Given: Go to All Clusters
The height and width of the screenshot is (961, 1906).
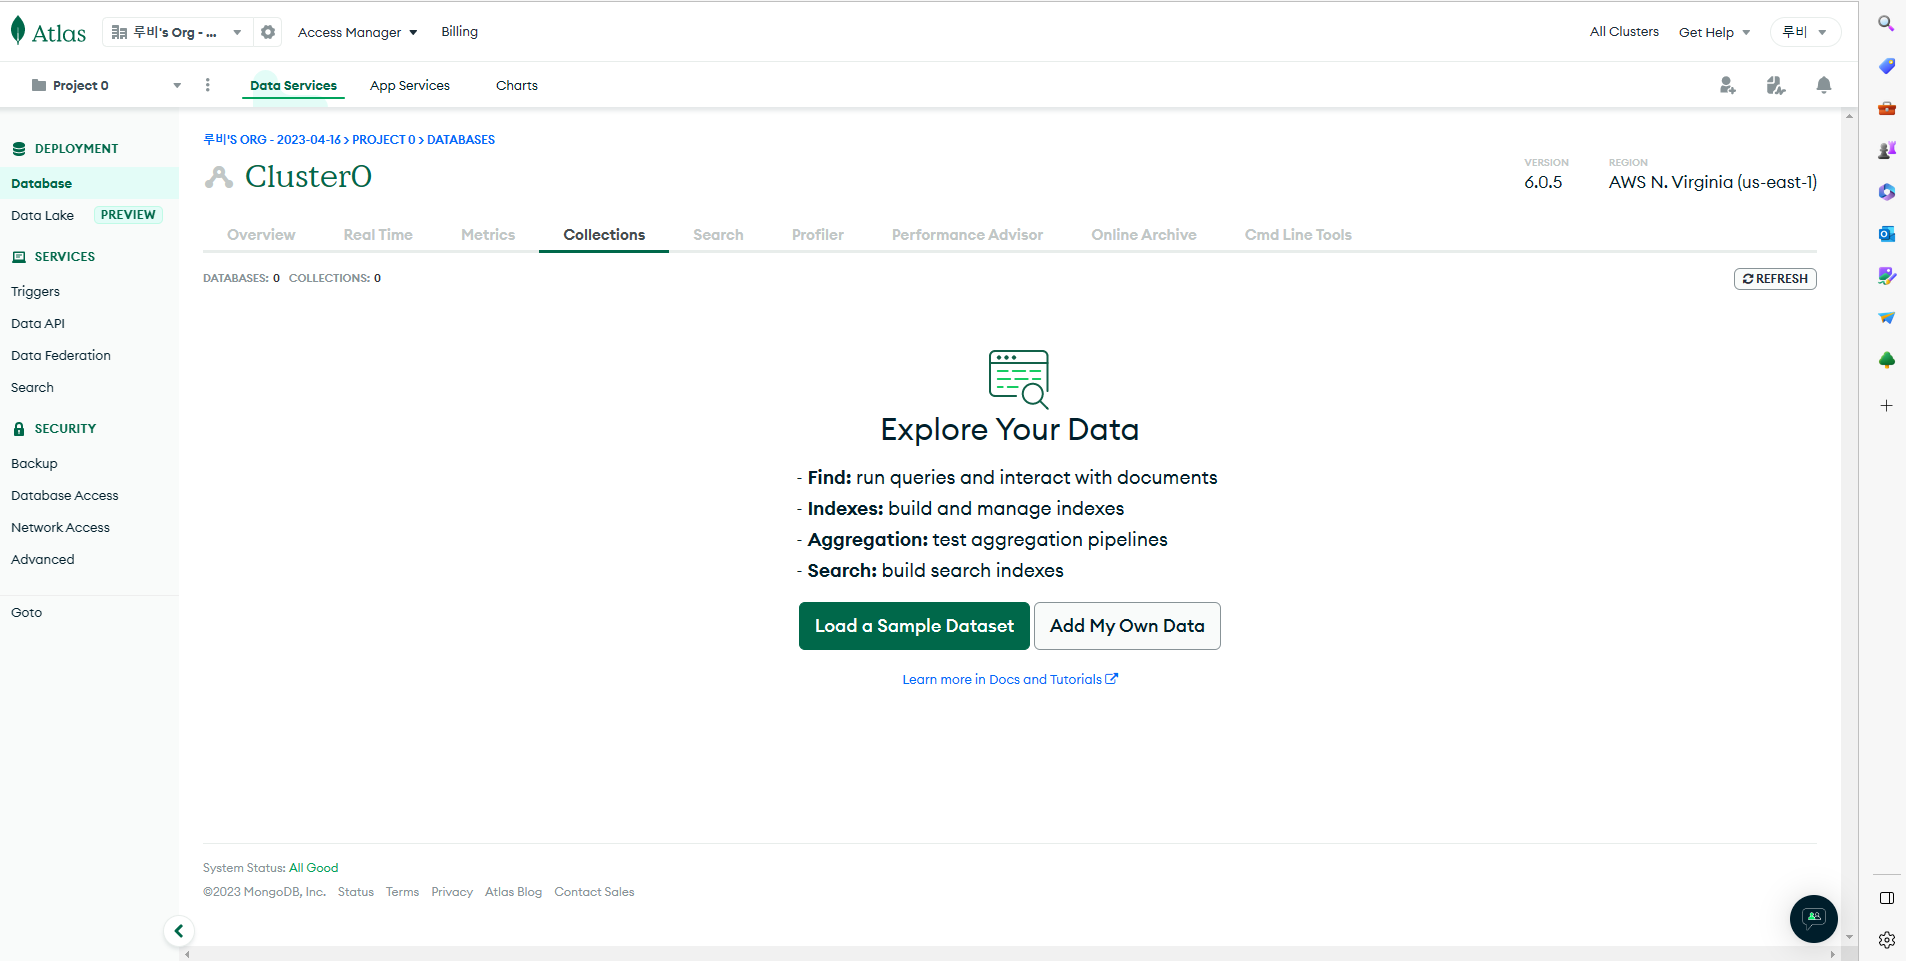Looking at the screenshot, I should 1624,32.
